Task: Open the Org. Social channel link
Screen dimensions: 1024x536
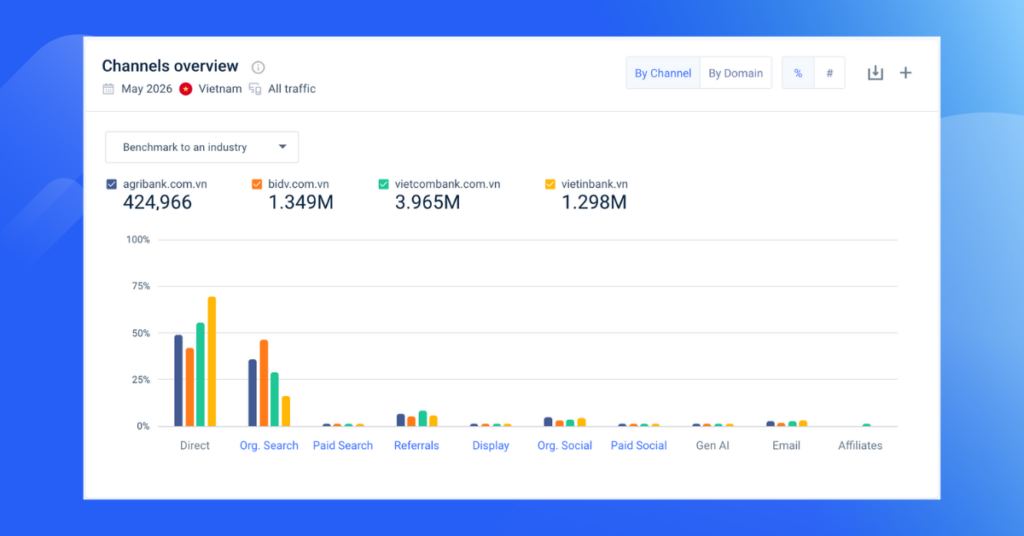Action: point(565,445)
